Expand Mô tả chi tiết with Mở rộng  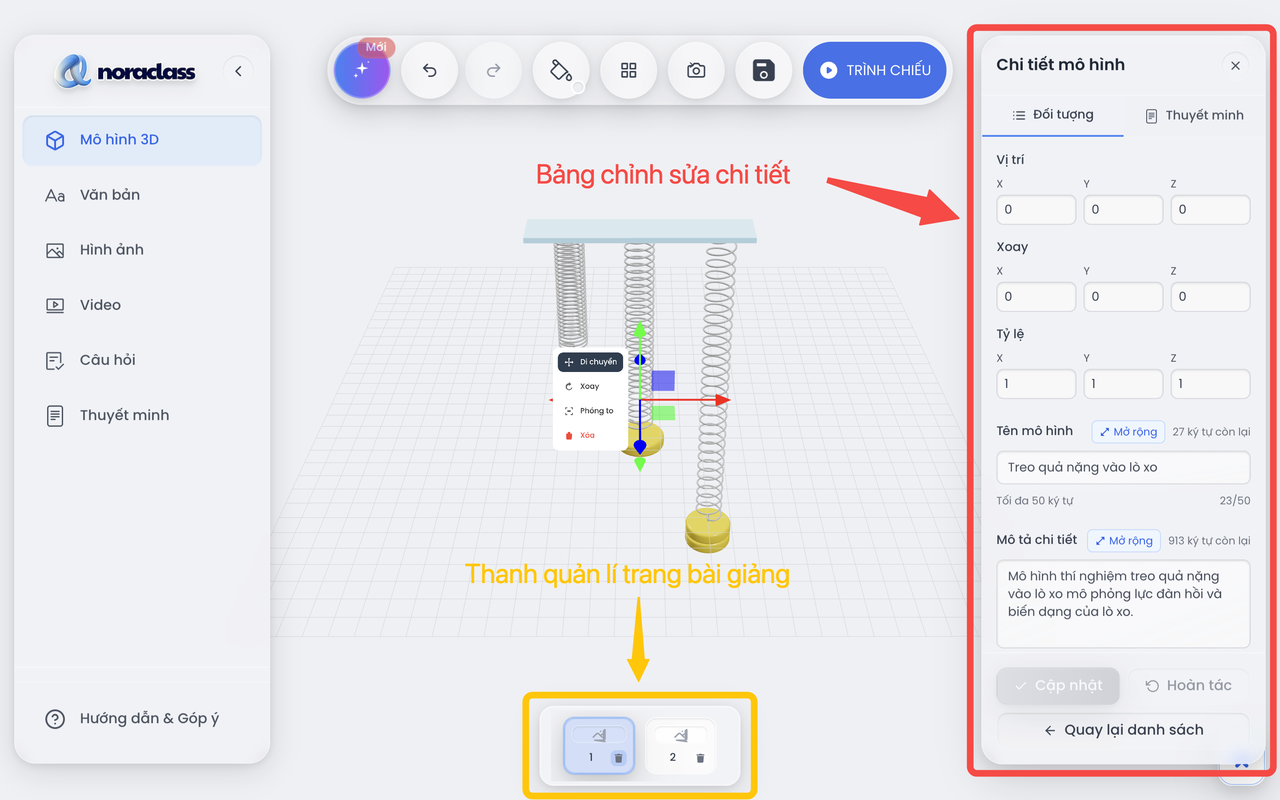click(1124, 541)
